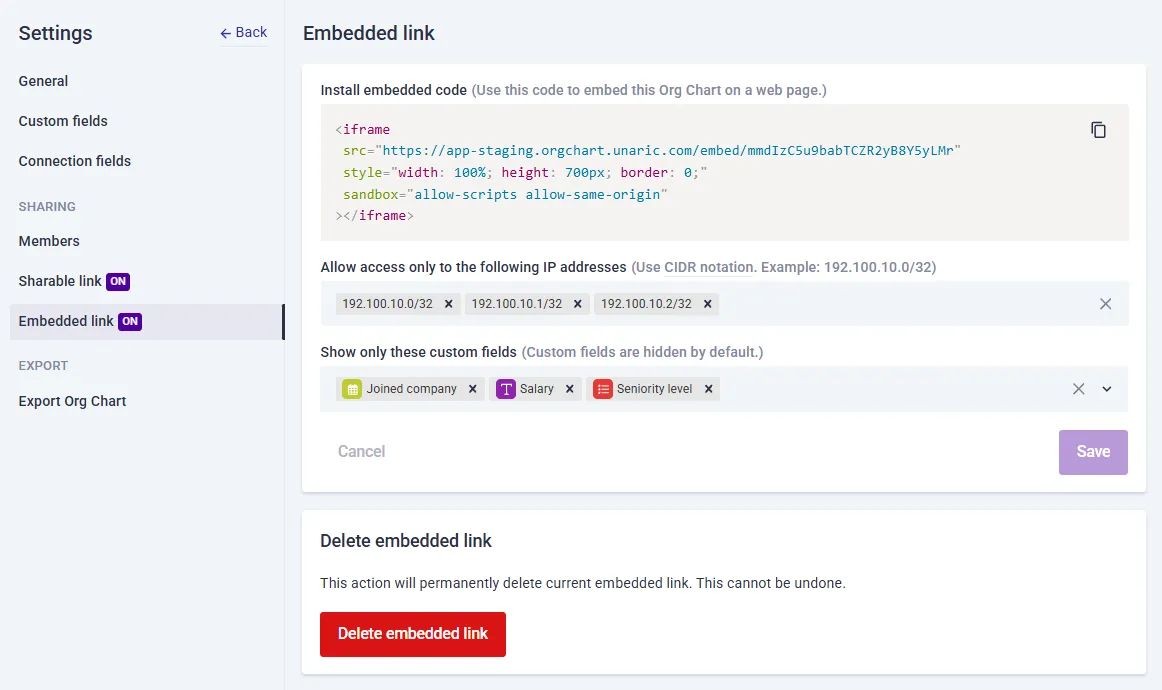The width and height of the screenshot is (1162, 690).
Task: Clear all IP addresses
Action: pyautogui.click(x=1105, y=304)
